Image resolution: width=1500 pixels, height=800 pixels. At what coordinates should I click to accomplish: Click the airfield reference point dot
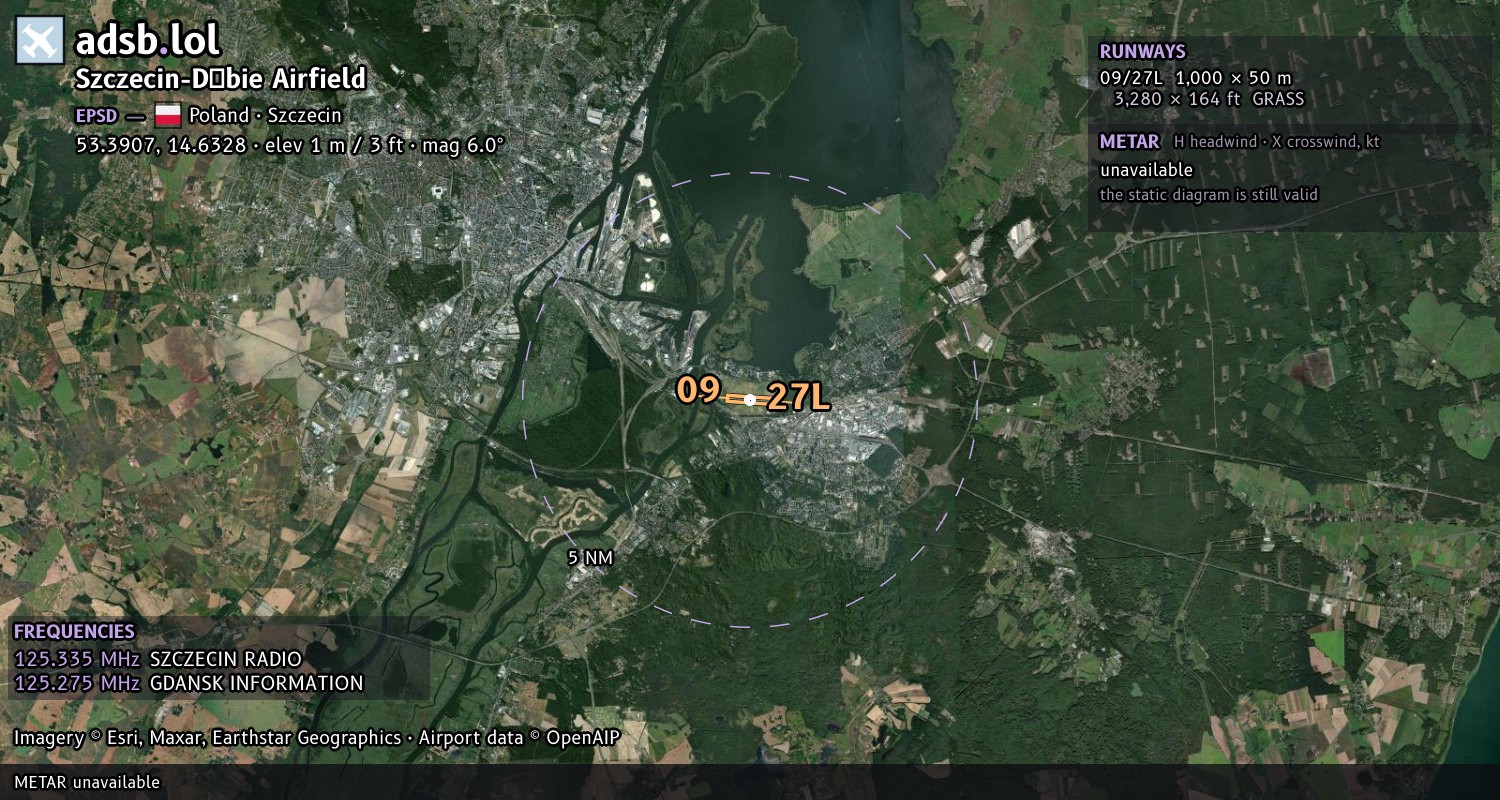(x=750, y=399)
